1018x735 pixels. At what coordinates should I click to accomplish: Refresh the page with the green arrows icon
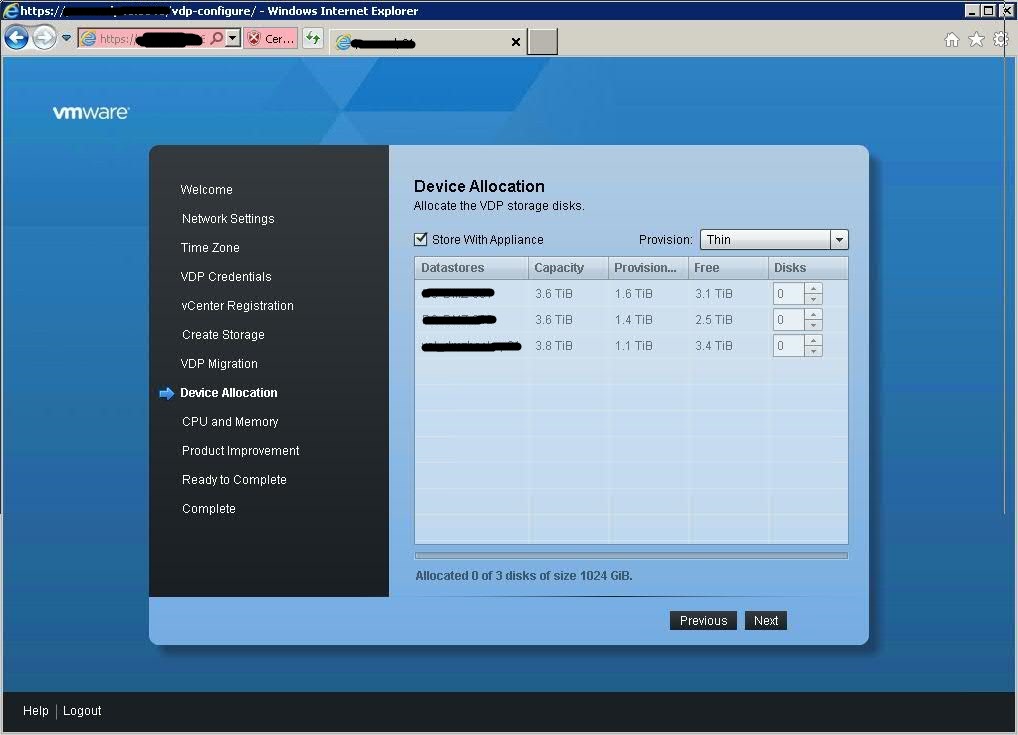[x=313, y=38]
